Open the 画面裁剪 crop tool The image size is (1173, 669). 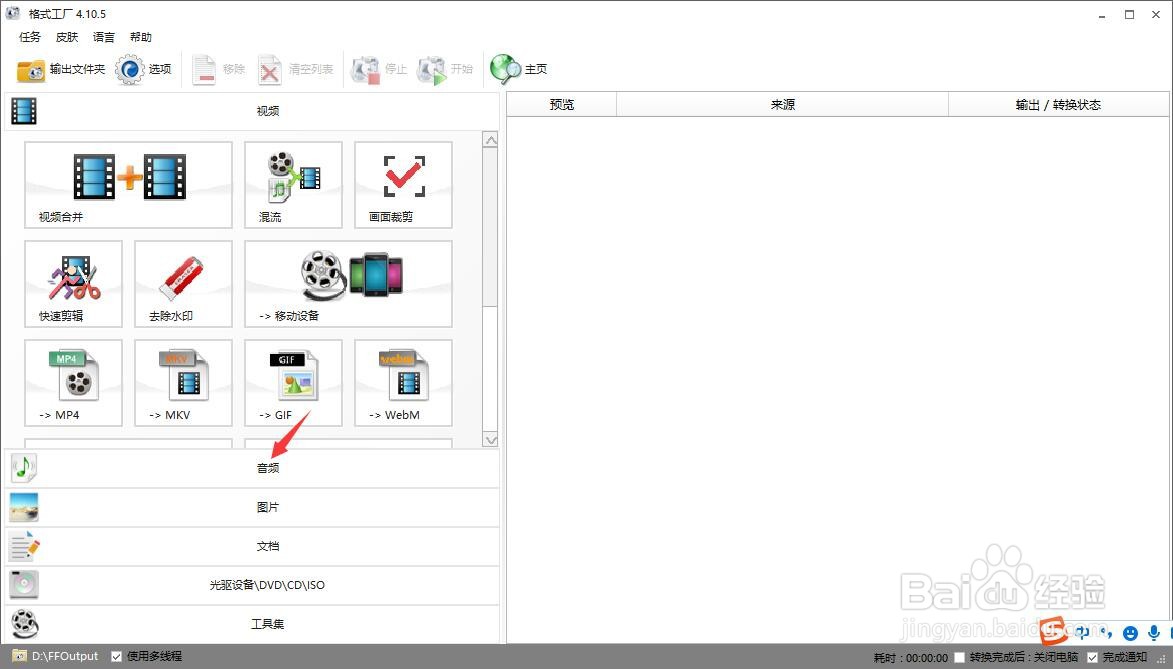[403, 185]
